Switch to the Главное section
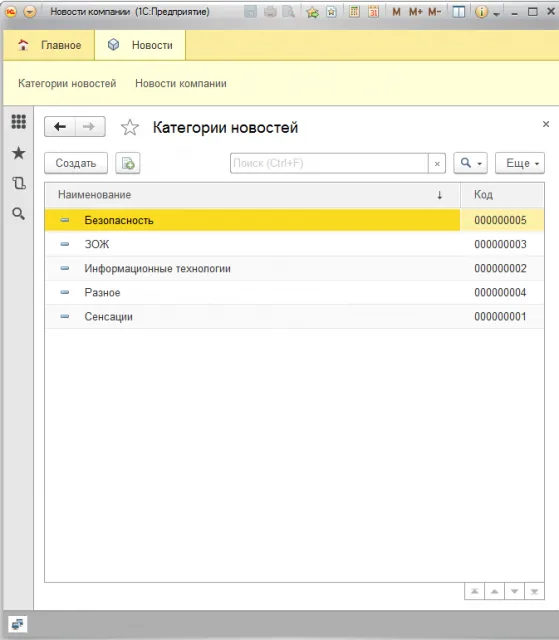This screenshot has width=559, height=640. click(49, 45)
